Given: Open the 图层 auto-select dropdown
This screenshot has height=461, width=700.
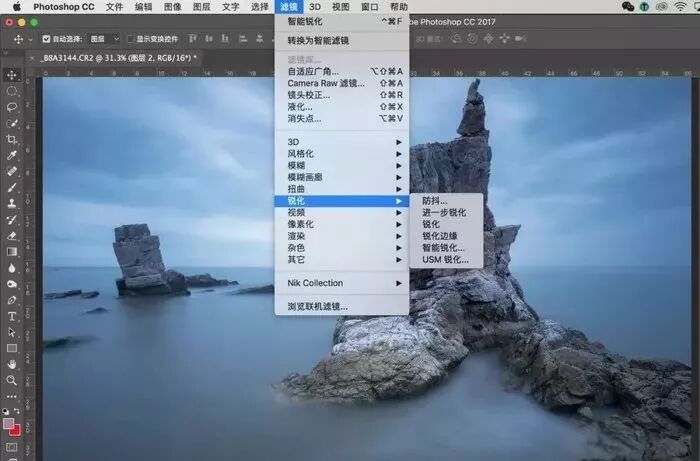Looking at the screenshot, I should [x=104, y=39].
